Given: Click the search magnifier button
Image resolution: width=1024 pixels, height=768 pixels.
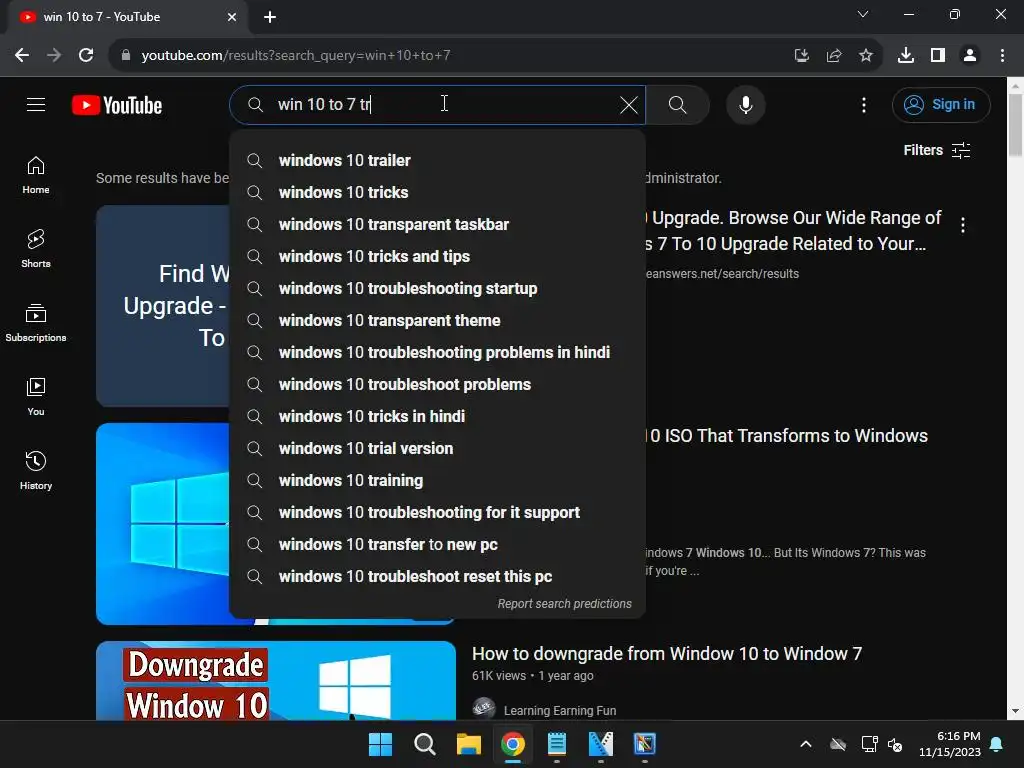Looking at the screenshot, I should (677, 104).
